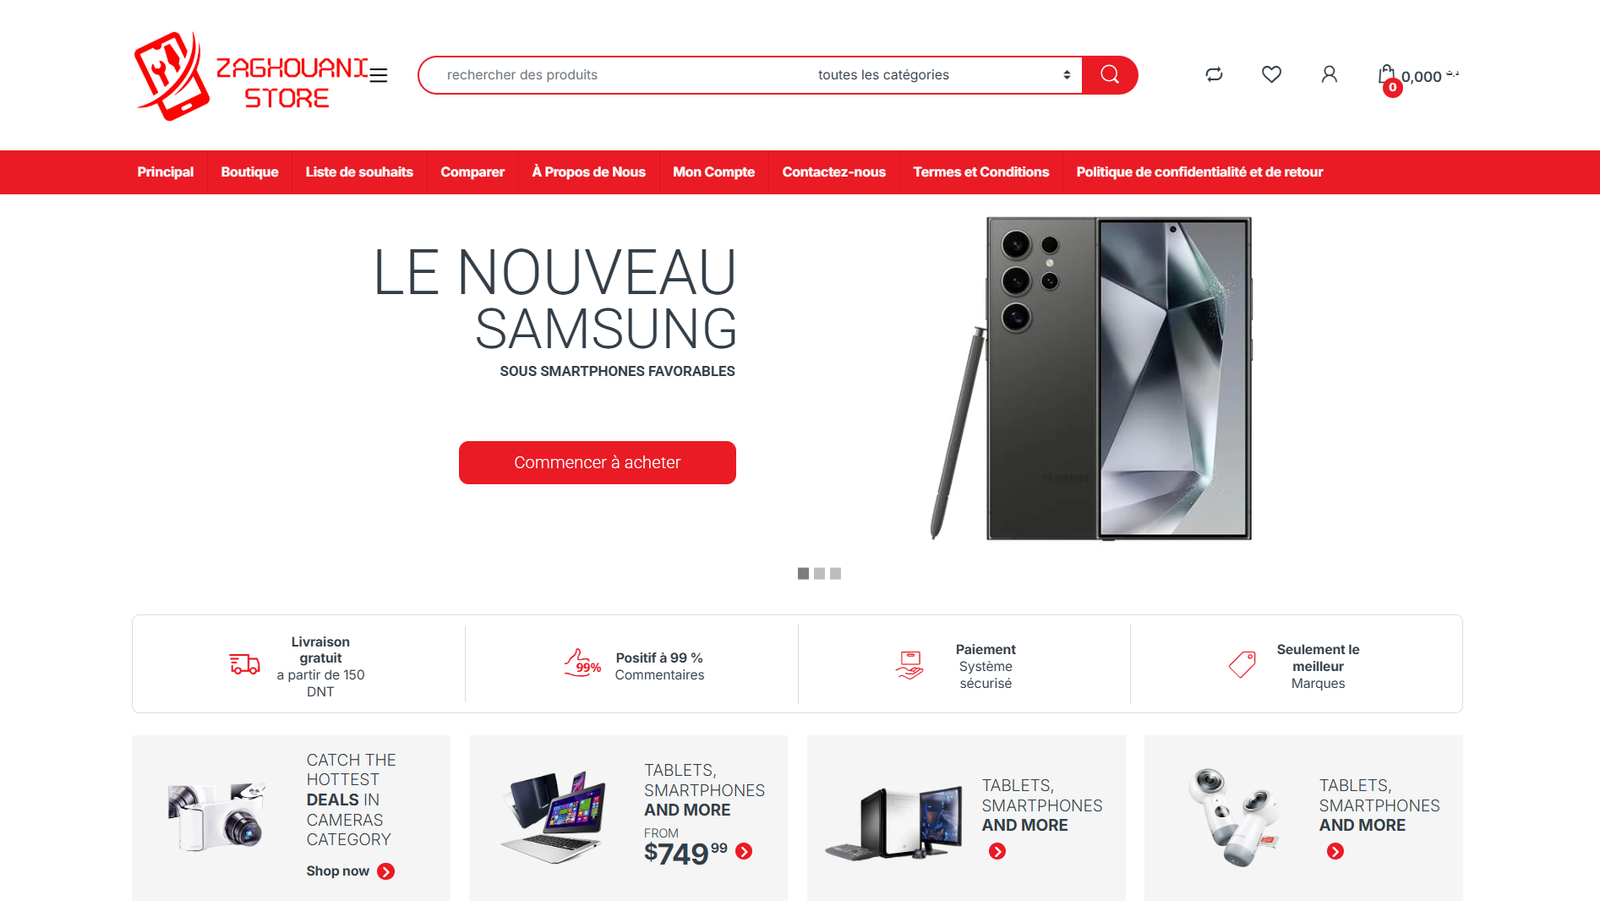This screenshot has width=1600, height=911.
Task: Click the Commencer à acheter button
Action: [597, 463]
